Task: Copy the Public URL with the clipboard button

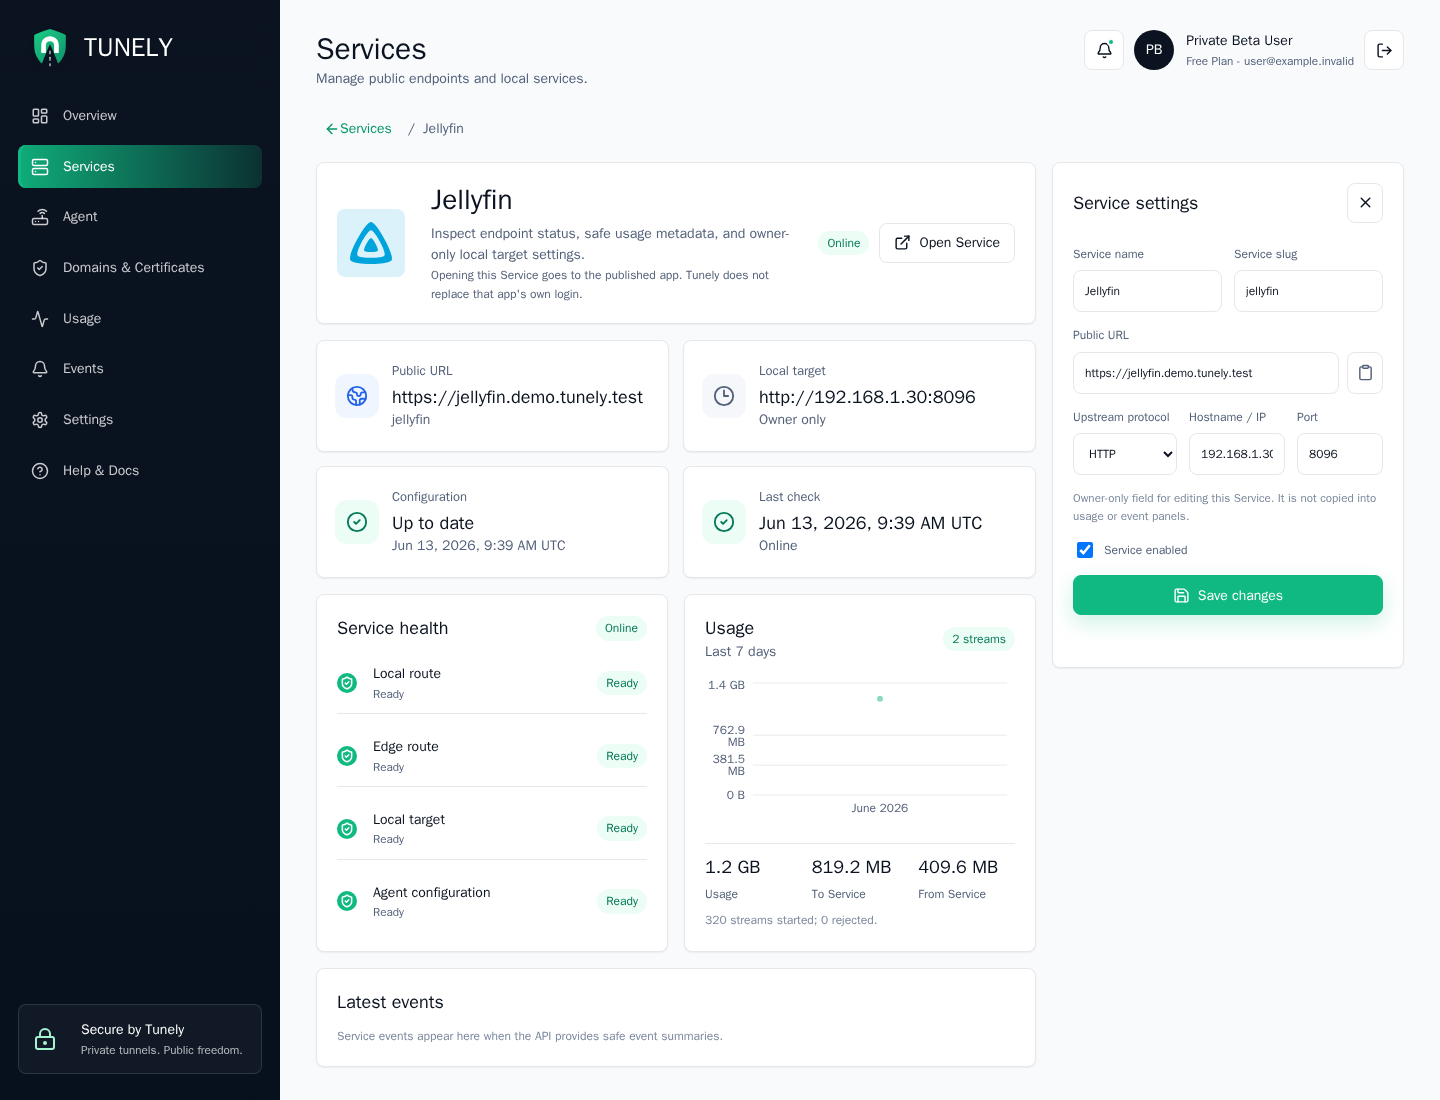Action: coord(1365,373)
